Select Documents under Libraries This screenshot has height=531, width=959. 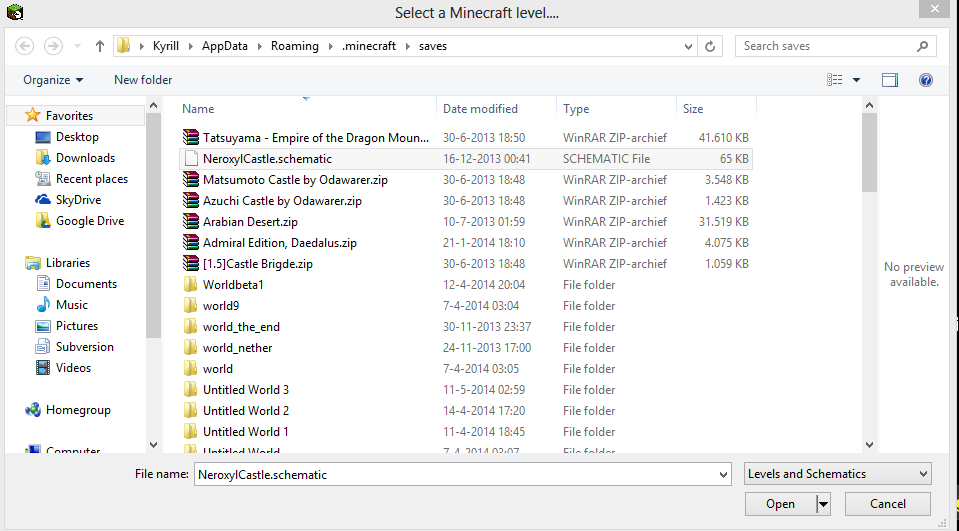pyautogui.click(x=86, y=284)
